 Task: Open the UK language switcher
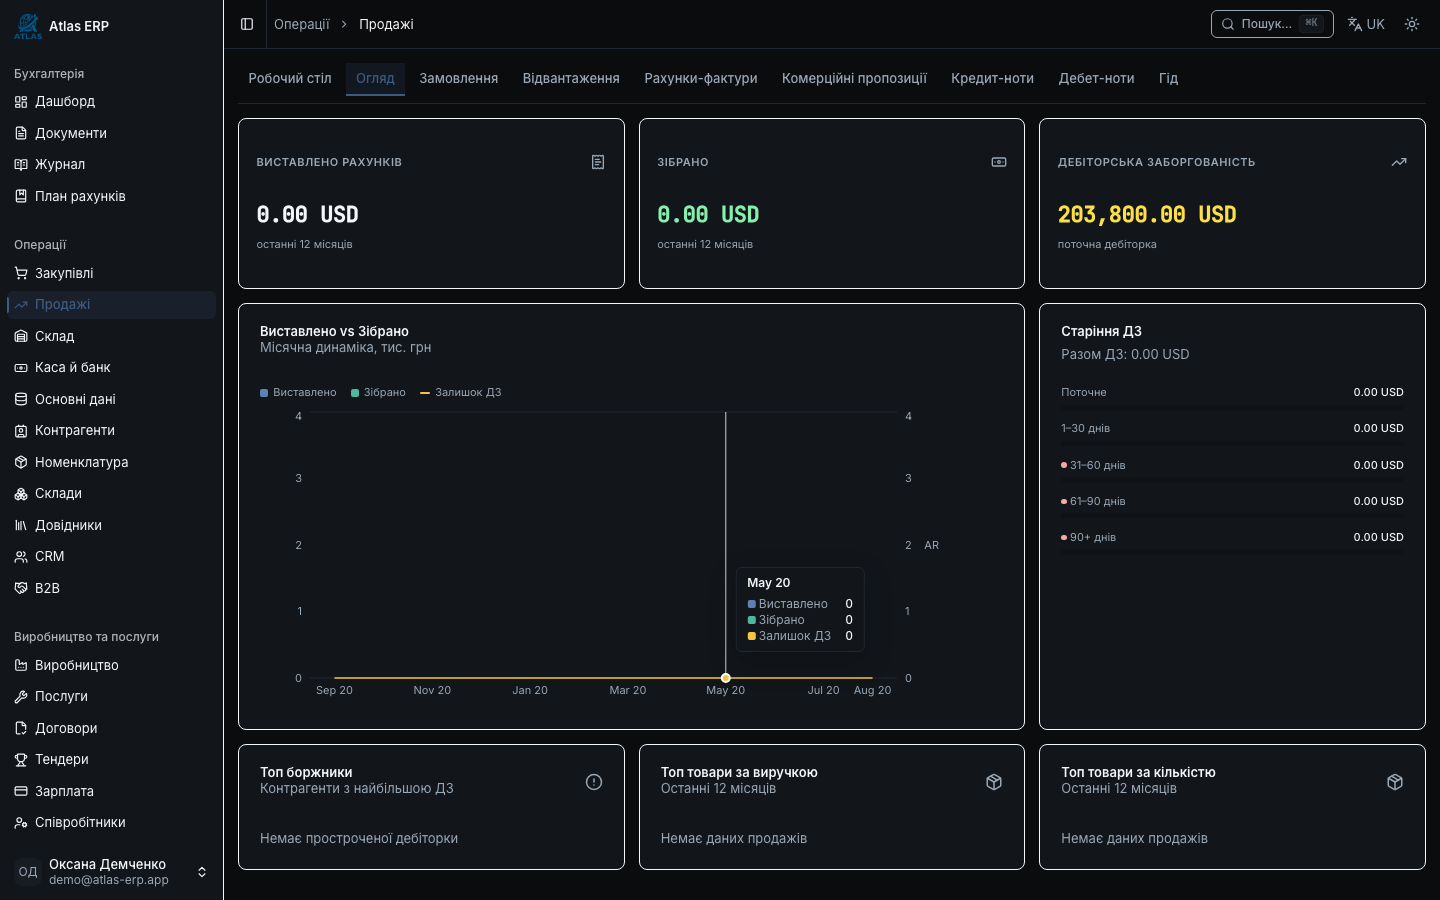point(1366,24)
